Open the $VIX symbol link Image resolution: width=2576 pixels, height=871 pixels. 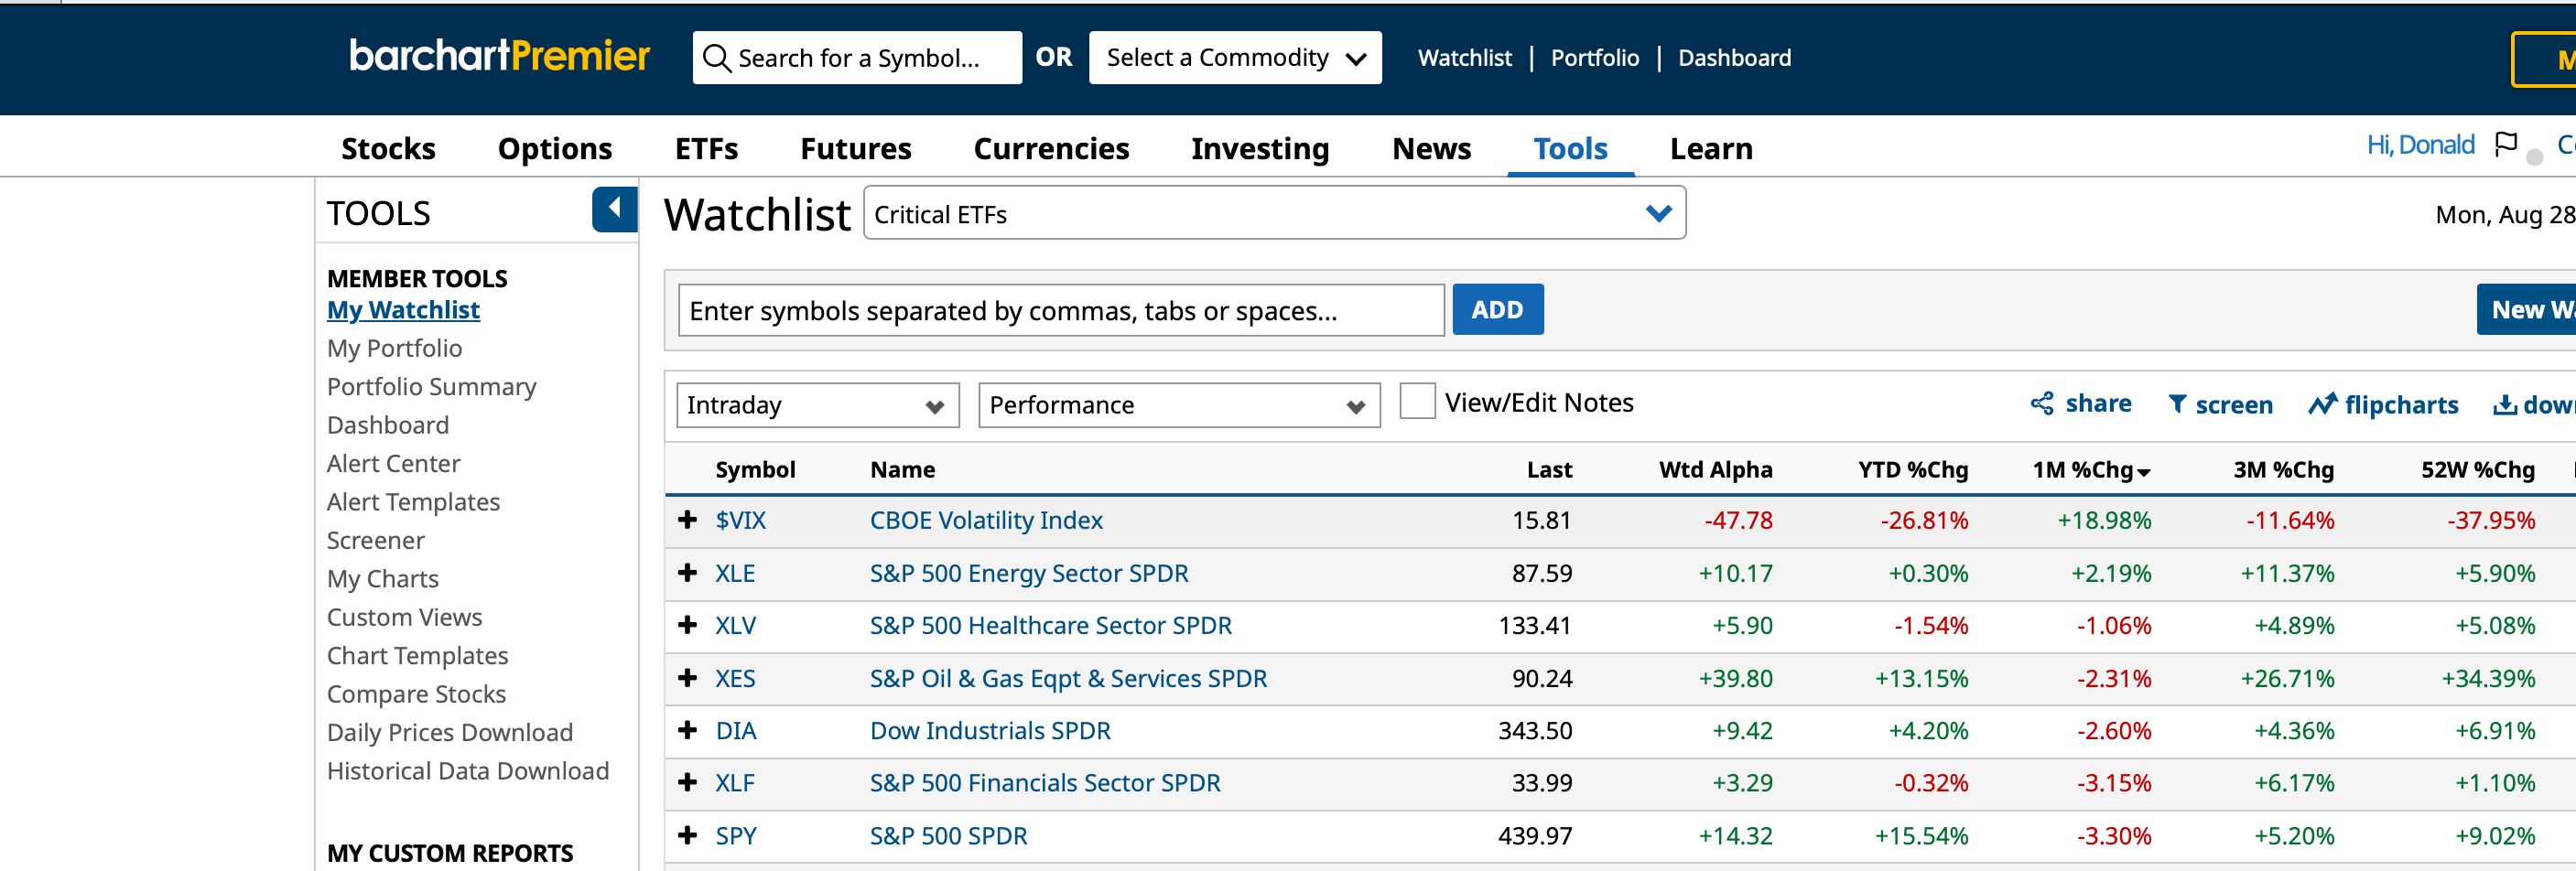740,520
